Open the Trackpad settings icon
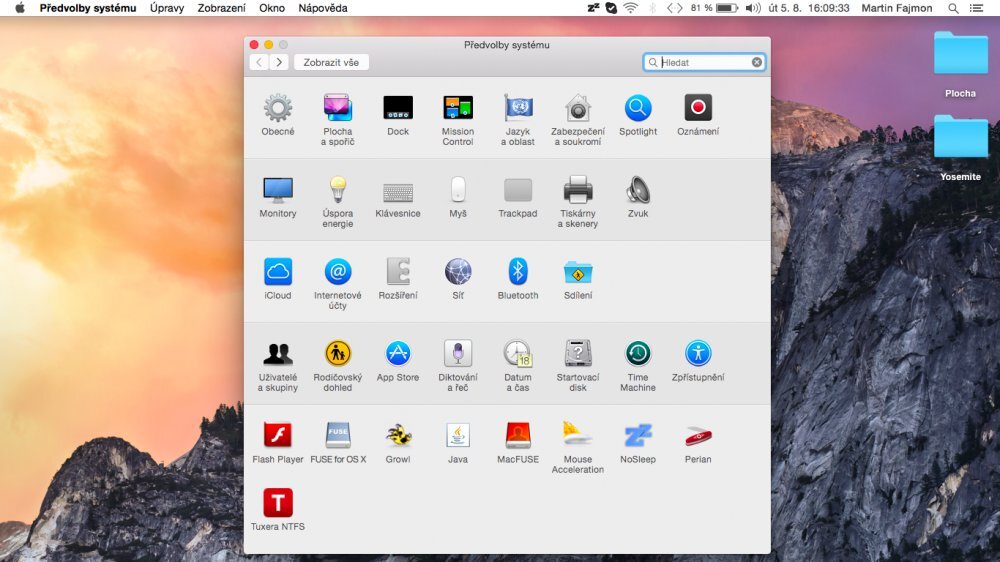This screenshot has width=1000, height=562. pyautogui.click(x=518, y=190)
